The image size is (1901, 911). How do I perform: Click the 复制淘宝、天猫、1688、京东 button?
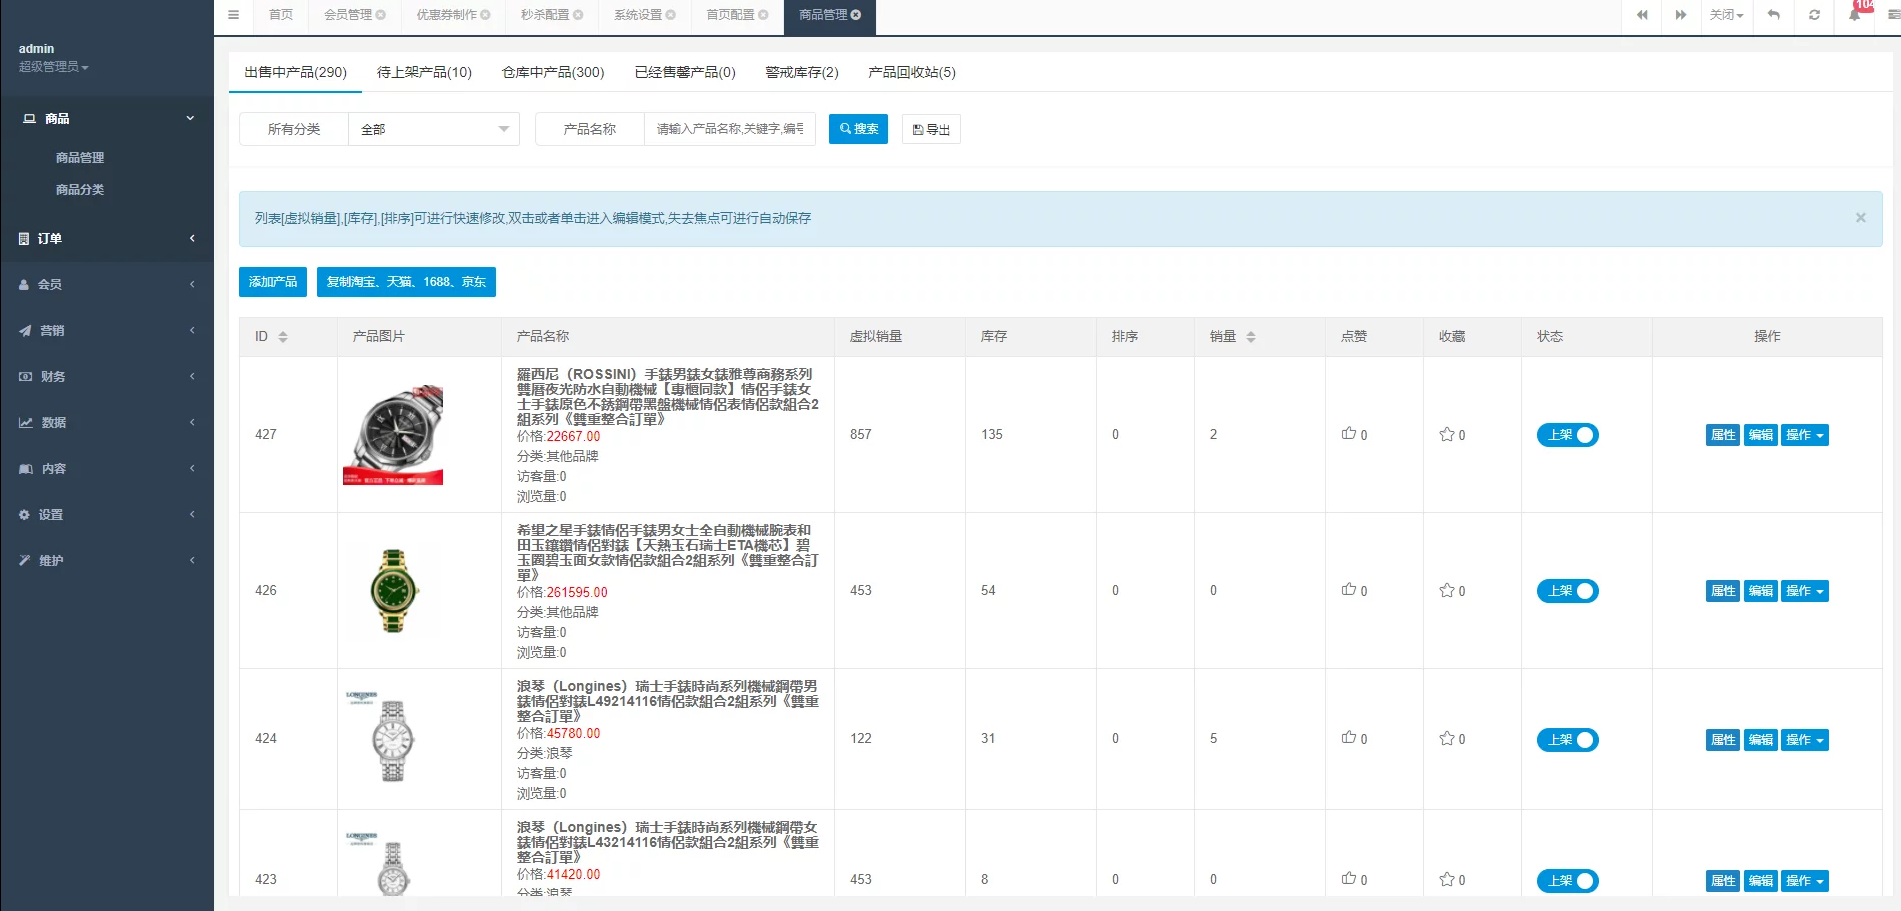[x=406, y=282]
